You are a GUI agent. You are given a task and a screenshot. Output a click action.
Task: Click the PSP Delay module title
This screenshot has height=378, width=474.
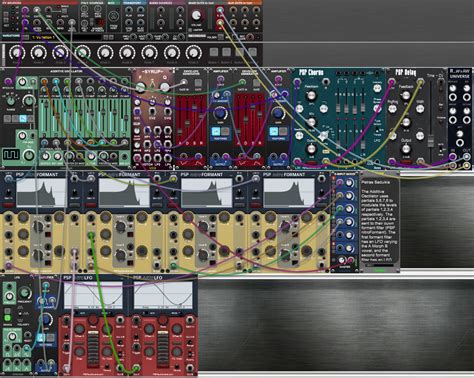pos(405,73)
